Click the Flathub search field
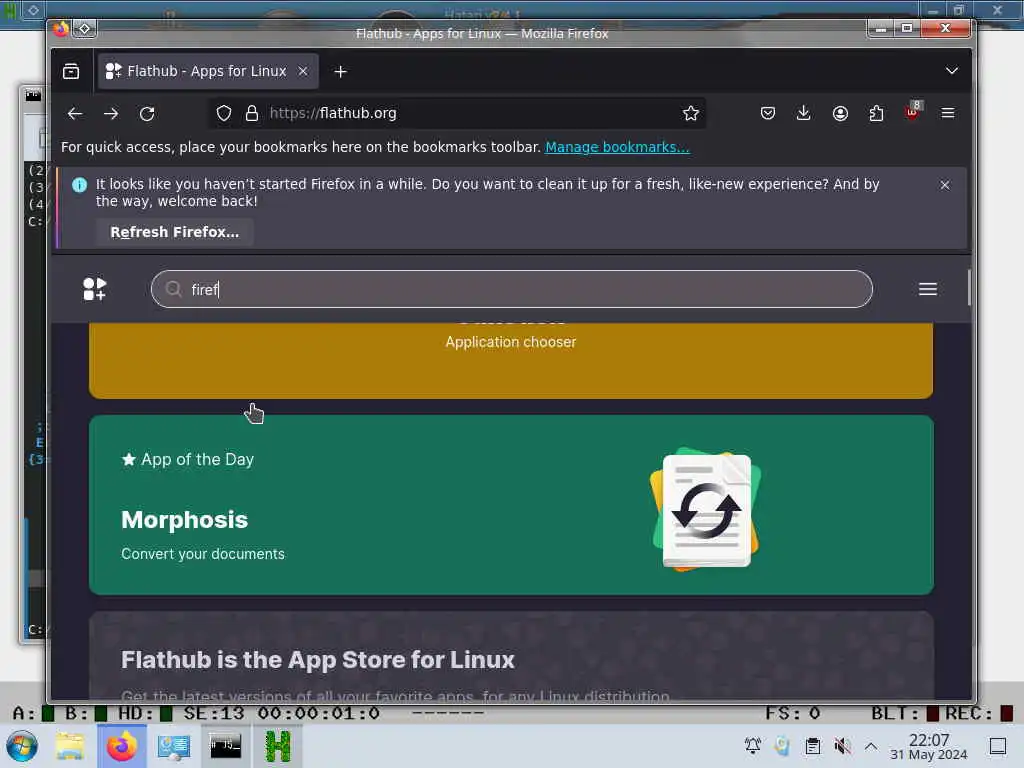 click(x=512, y=289)
